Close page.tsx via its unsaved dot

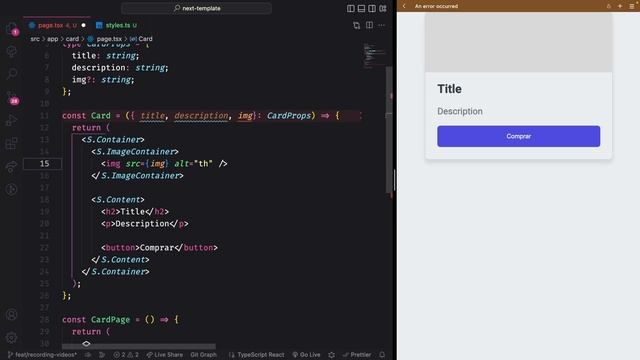pos(84,25)
